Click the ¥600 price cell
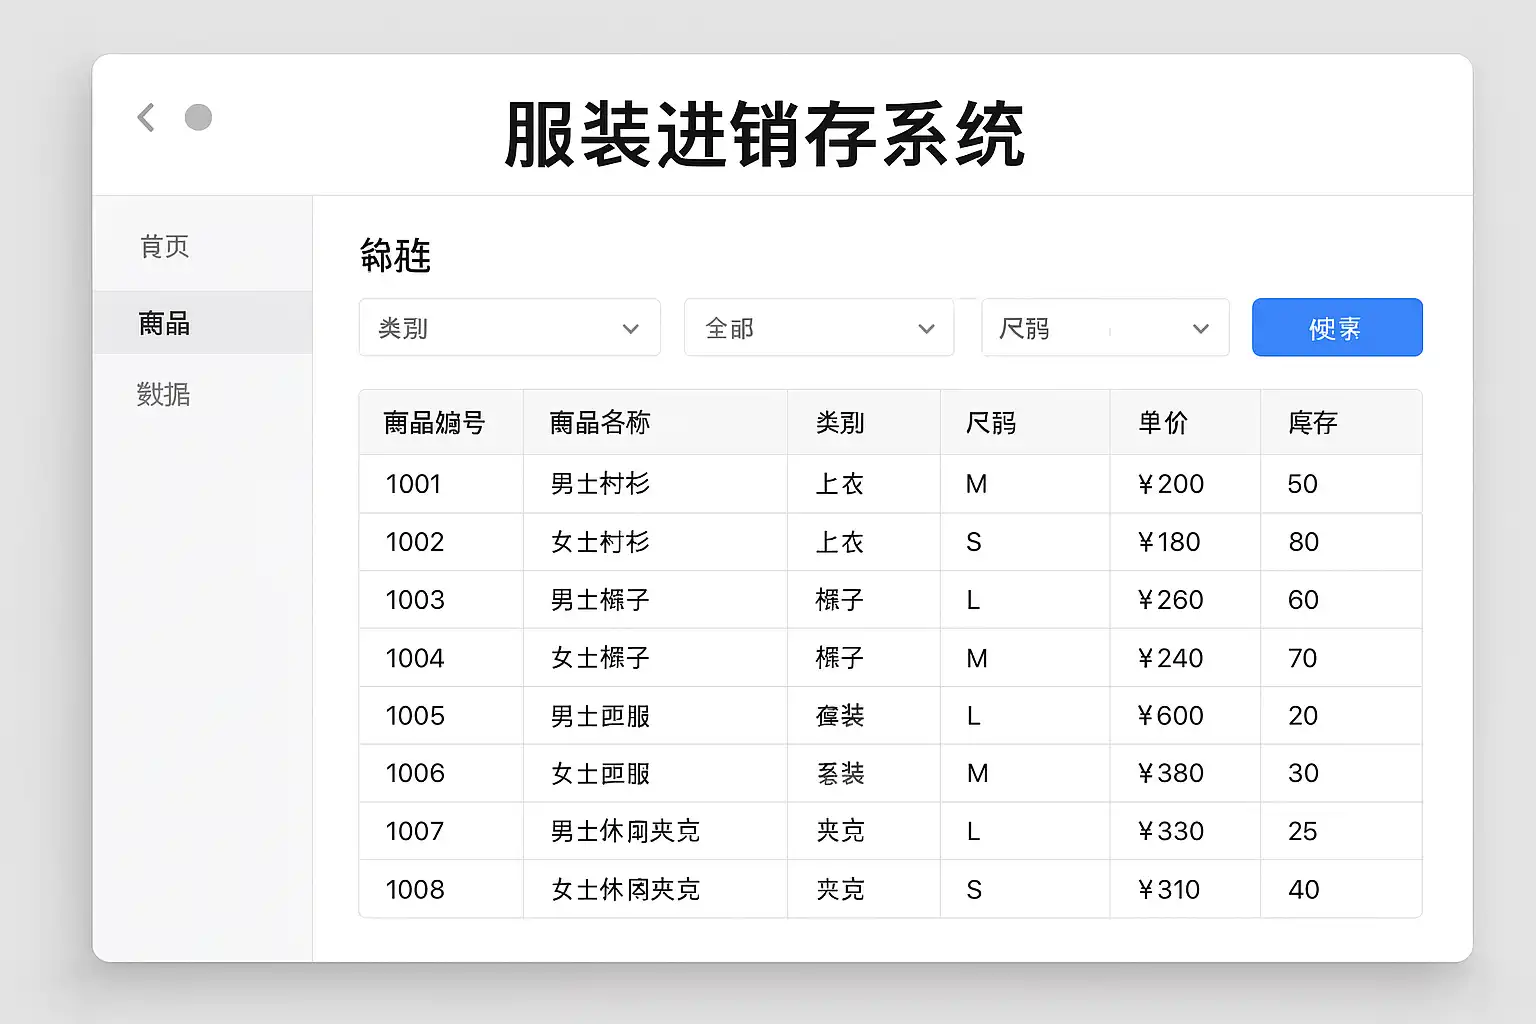This screenshot has height=1024, width=1536. (1170, 716)
